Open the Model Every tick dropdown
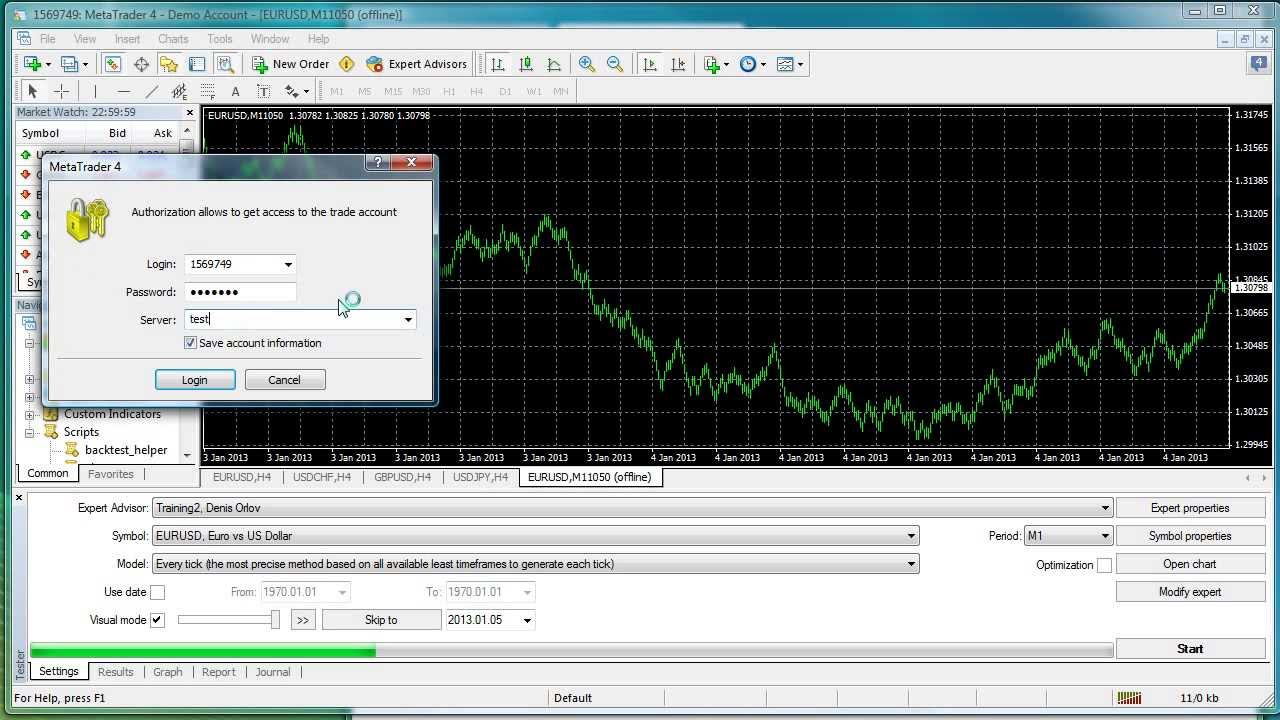This screenshot has width=1280, height=720. tap(911, 564)
